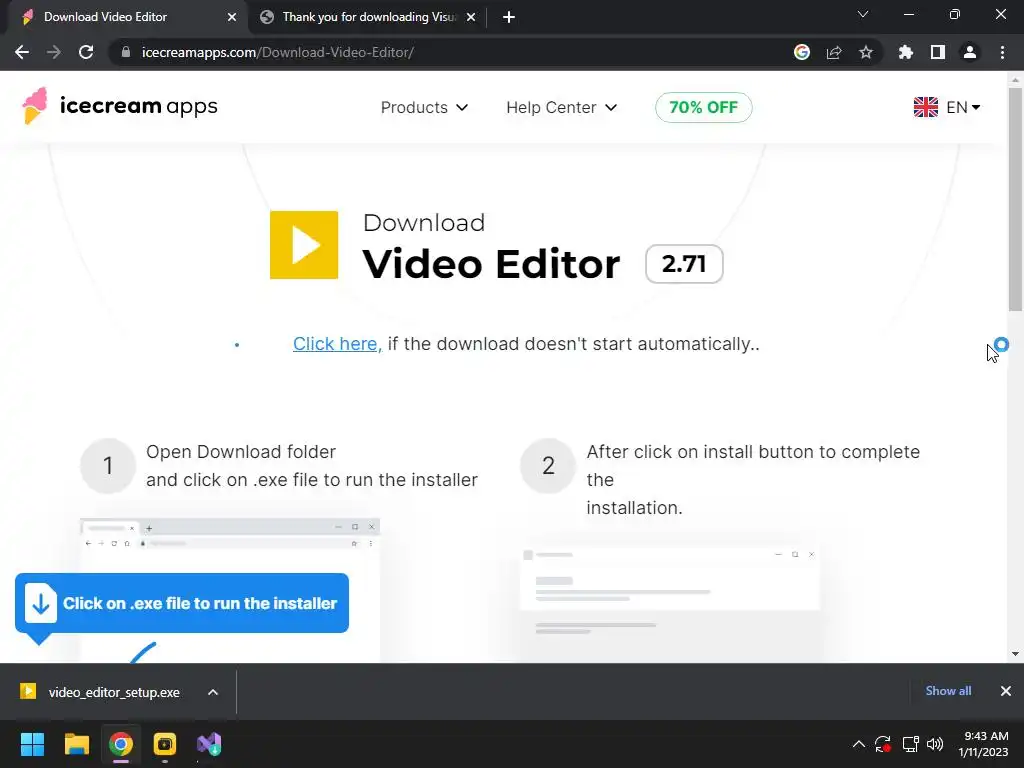Expand video_editor_setup.exe download options arrow

(x=213, y=692)
